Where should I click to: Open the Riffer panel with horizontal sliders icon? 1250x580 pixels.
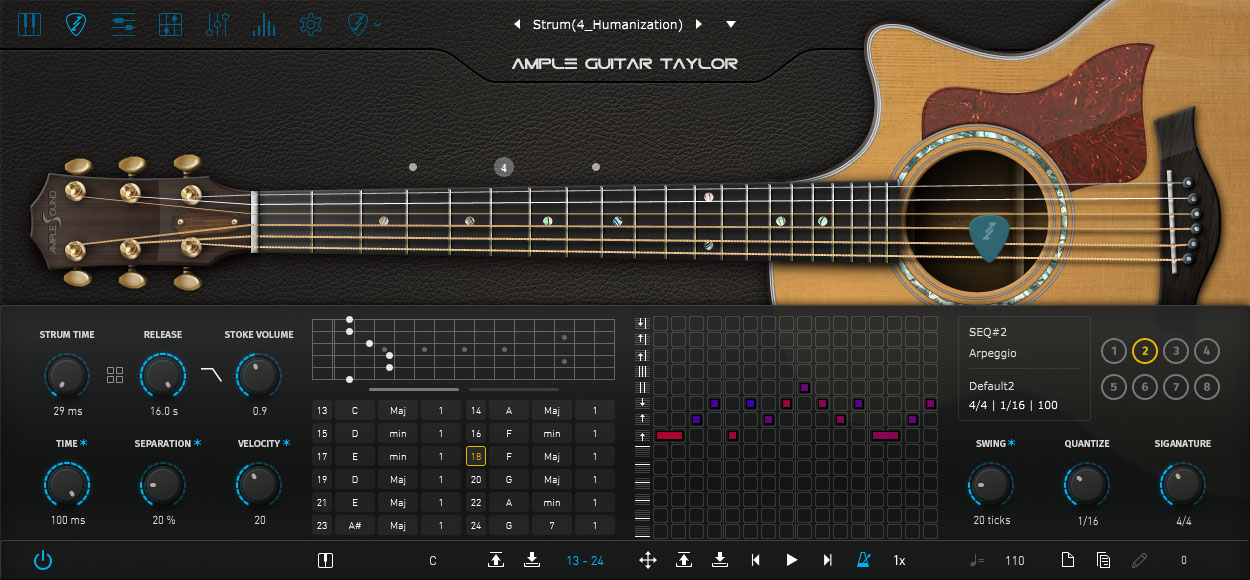123,24
